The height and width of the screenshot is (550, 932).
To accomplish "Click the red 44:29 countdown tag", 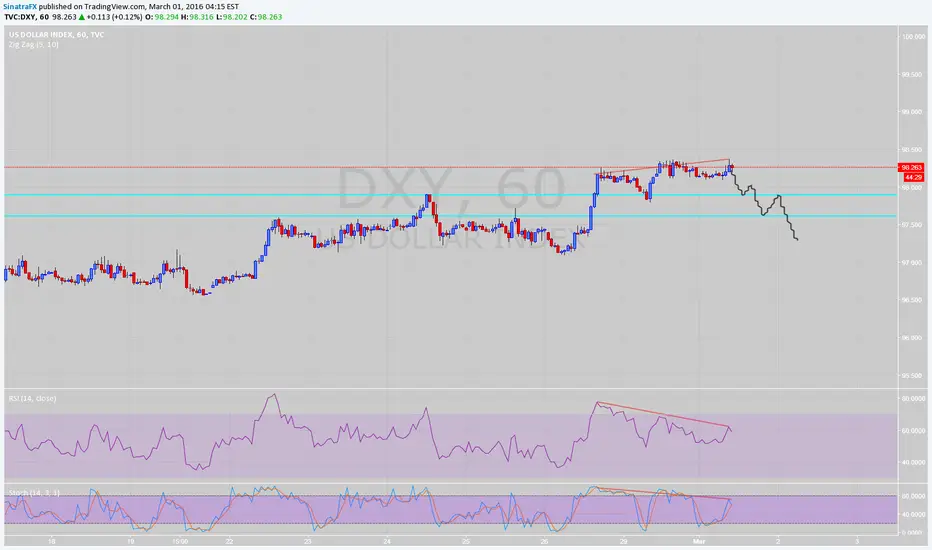I will (913, 177).
